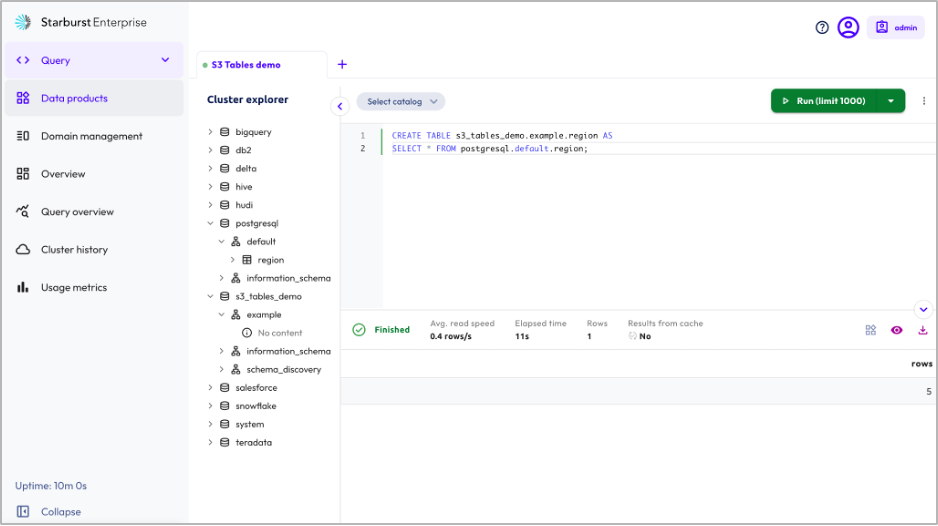
Task: Select the example schema
Action: click(x=264, y=315)
